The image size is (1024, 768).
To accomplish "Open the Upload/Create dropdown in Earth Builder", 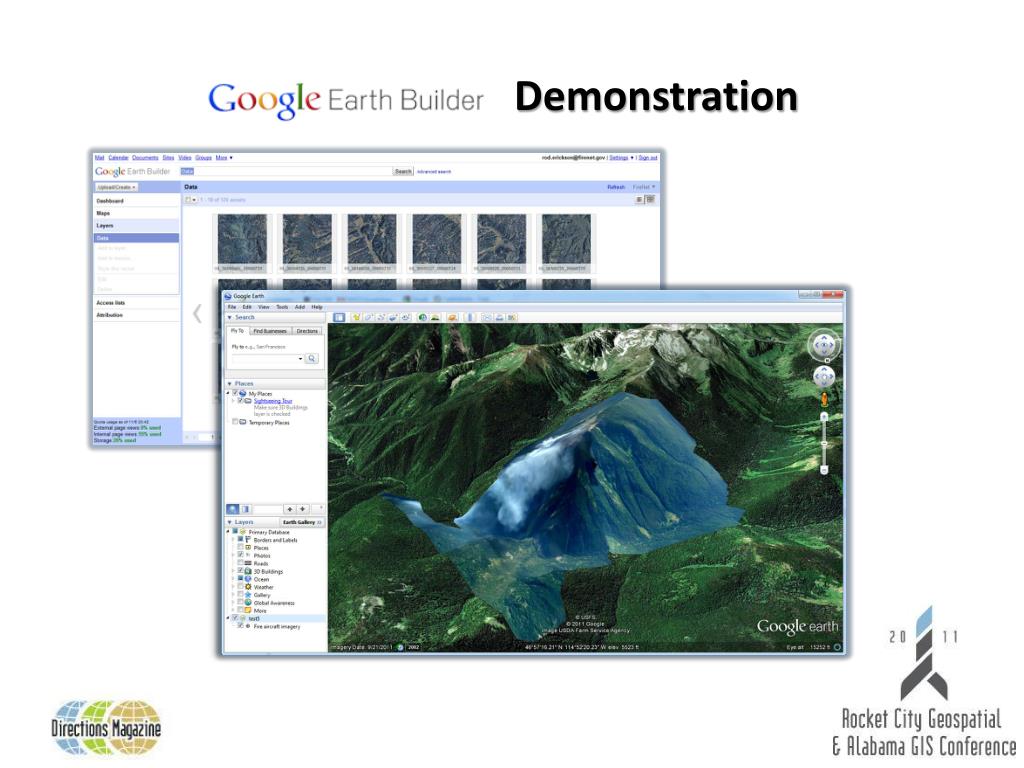I will click(x=116, y=187).
